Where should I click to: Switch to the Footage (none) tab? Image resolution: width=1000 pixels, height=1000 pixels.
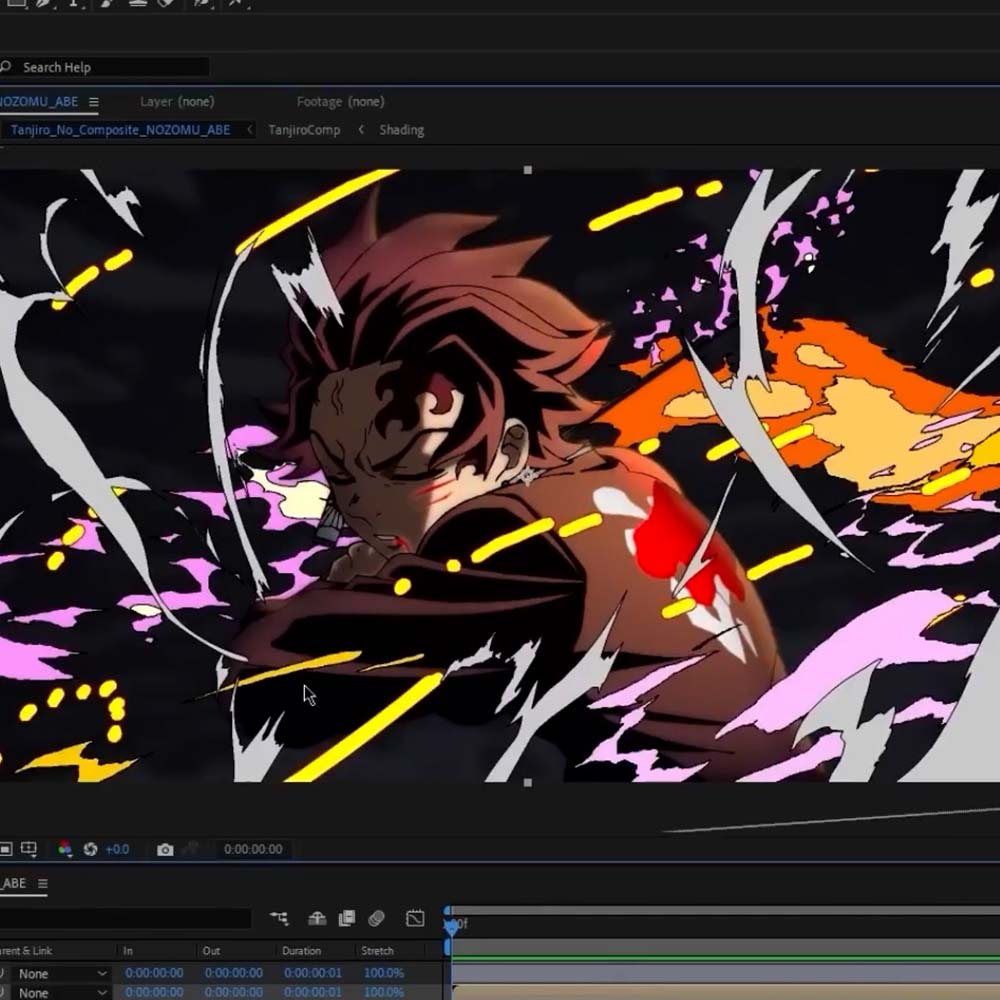click(x=340, y=102)
